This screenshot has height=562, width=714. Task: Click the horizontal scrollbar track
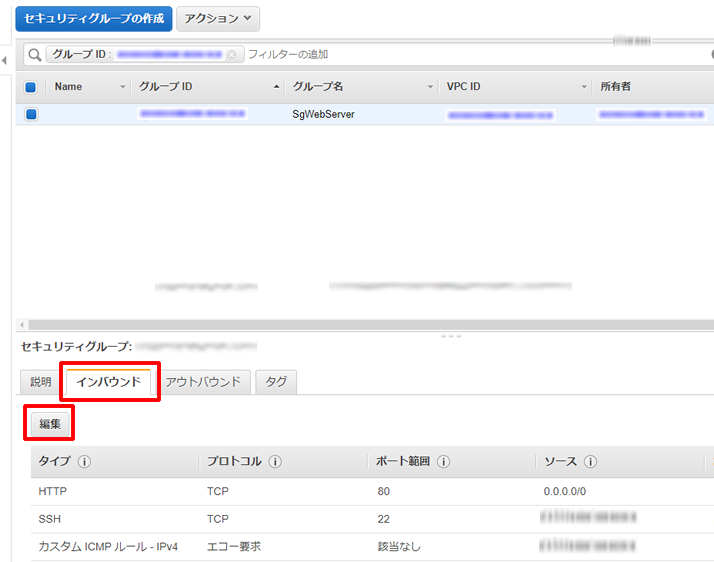pyautogui.click(x=371, y=325)
